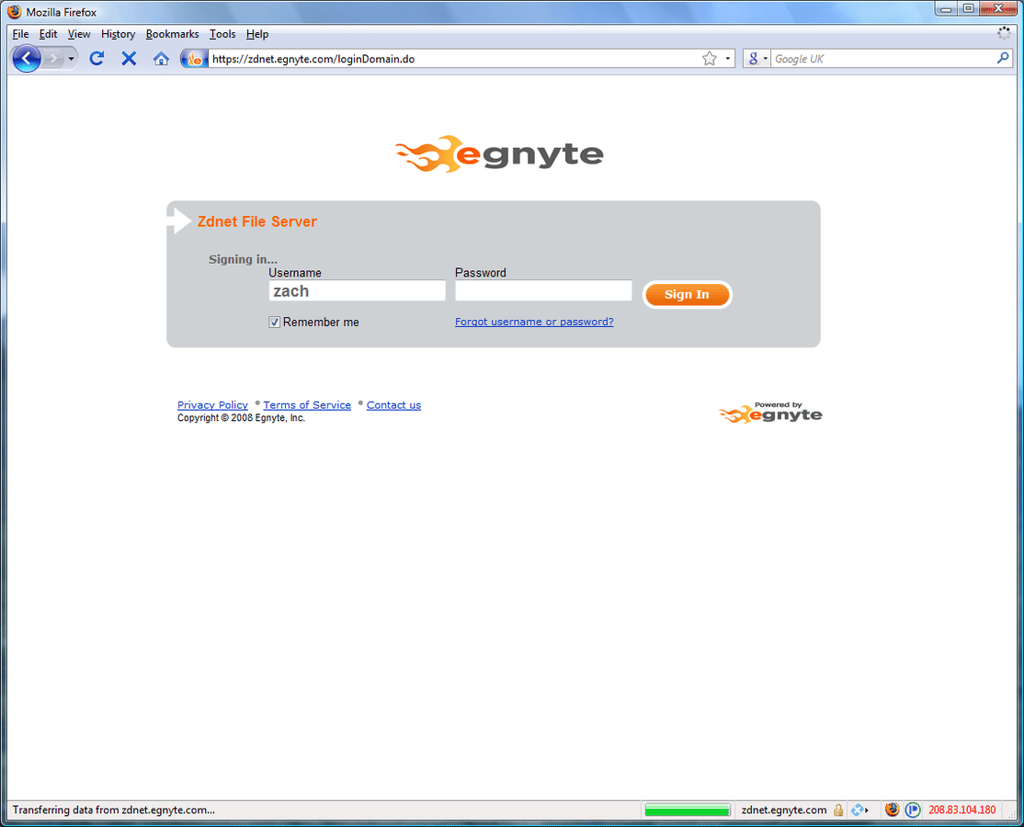Focus the Google UK search box
1024x827 pixels.
(x=883, y=59)
